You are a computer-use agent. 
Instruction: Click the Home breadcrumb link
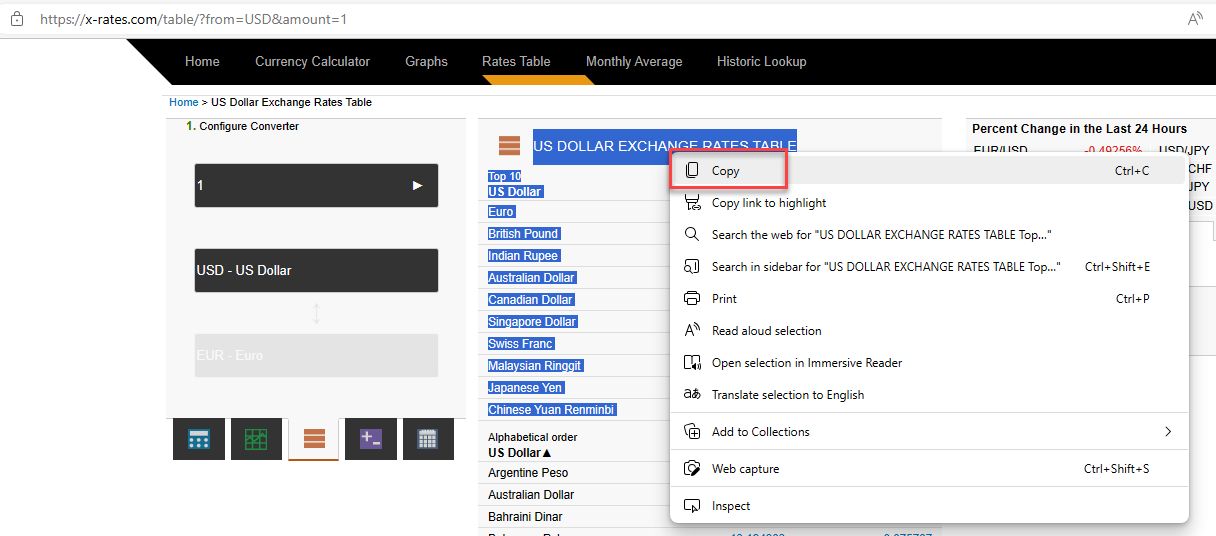(x=184, y=102)
